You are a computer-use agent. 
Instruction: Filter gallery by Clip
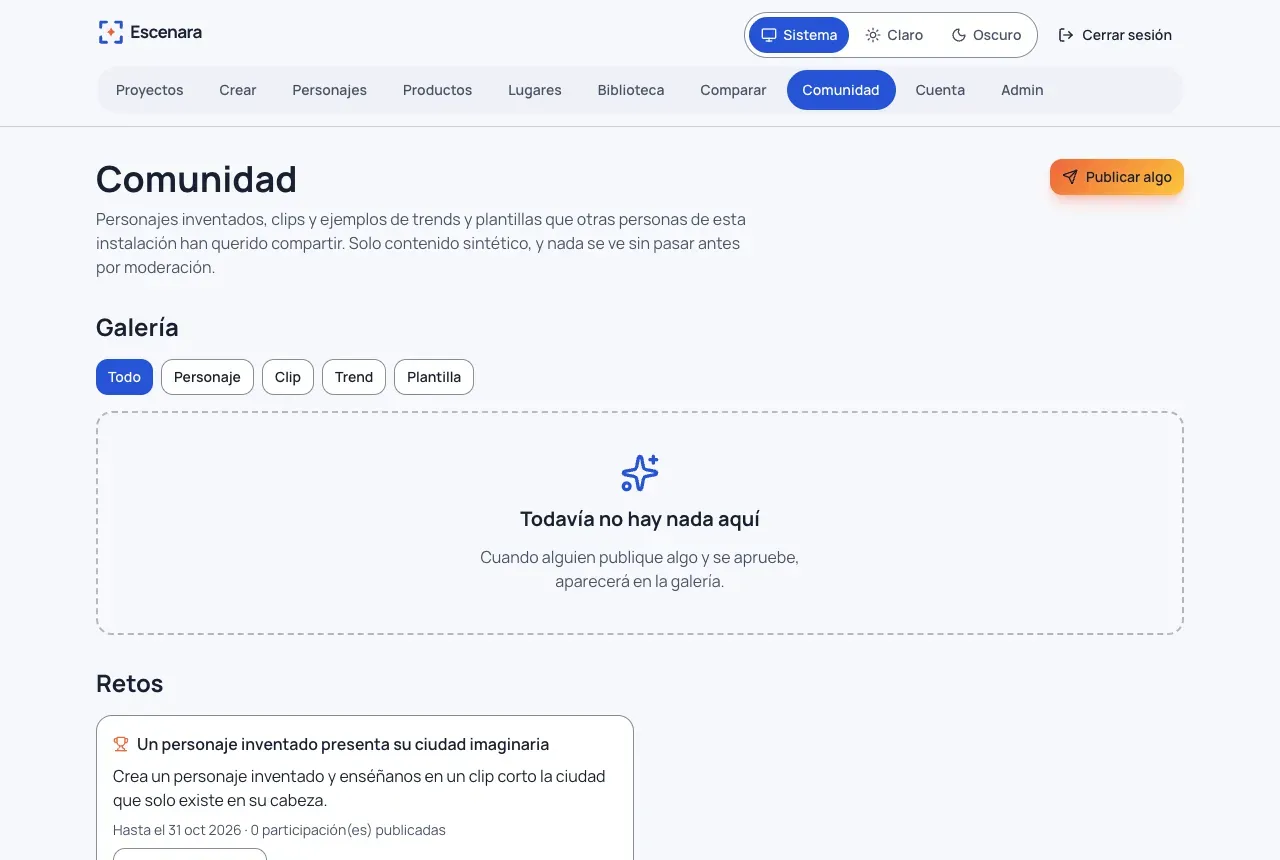click(288, 377)
